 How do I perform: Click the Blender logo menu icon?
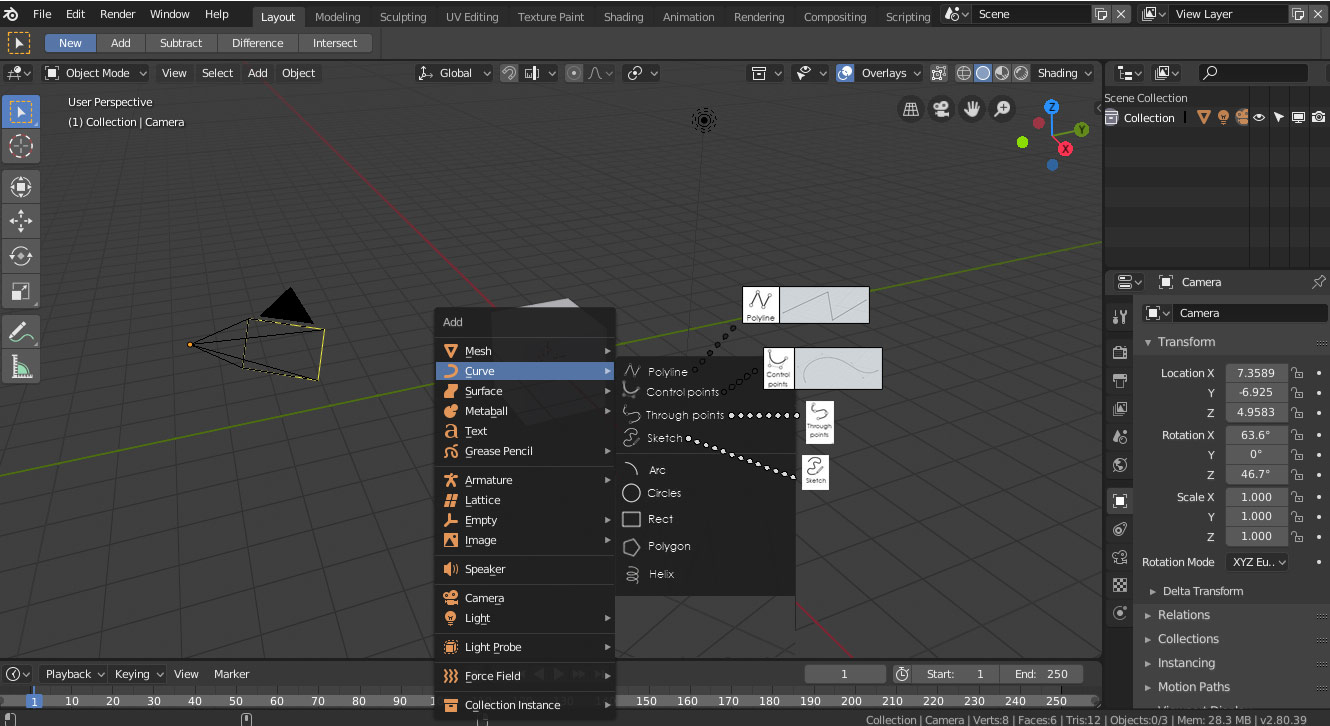click(11, 14)
